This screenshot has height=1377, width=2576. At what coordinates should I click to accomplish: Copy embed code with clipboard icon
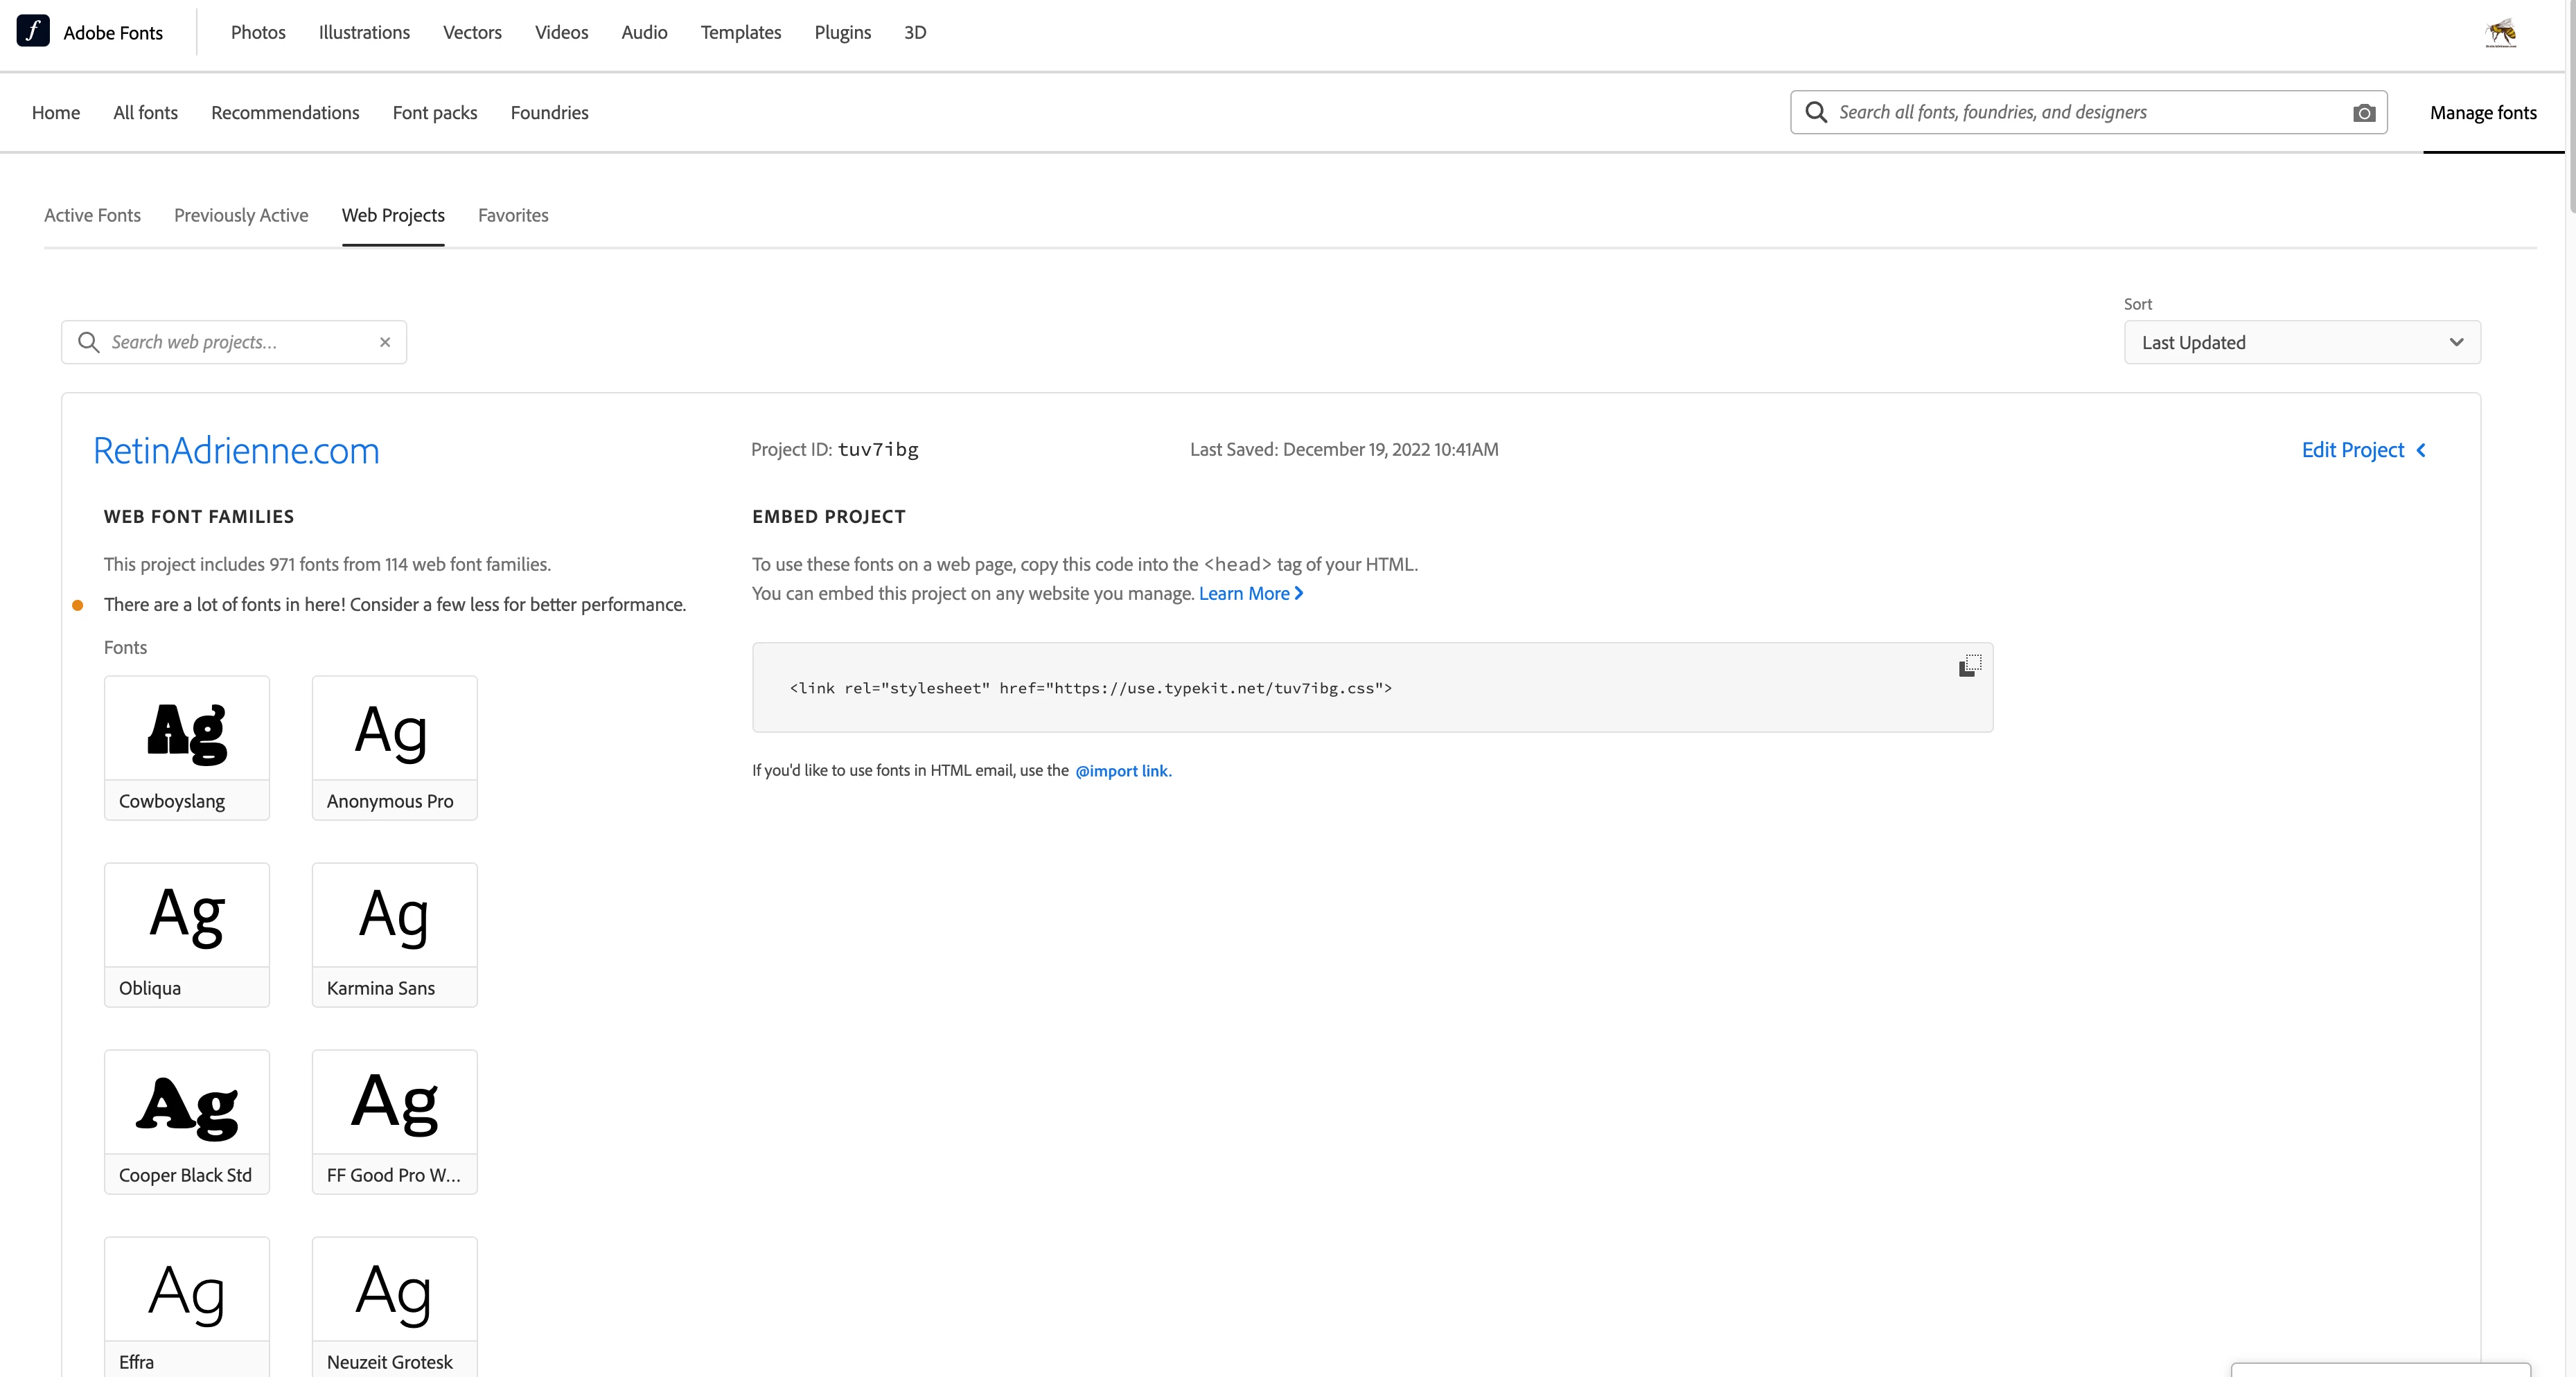pos(1969,666)
